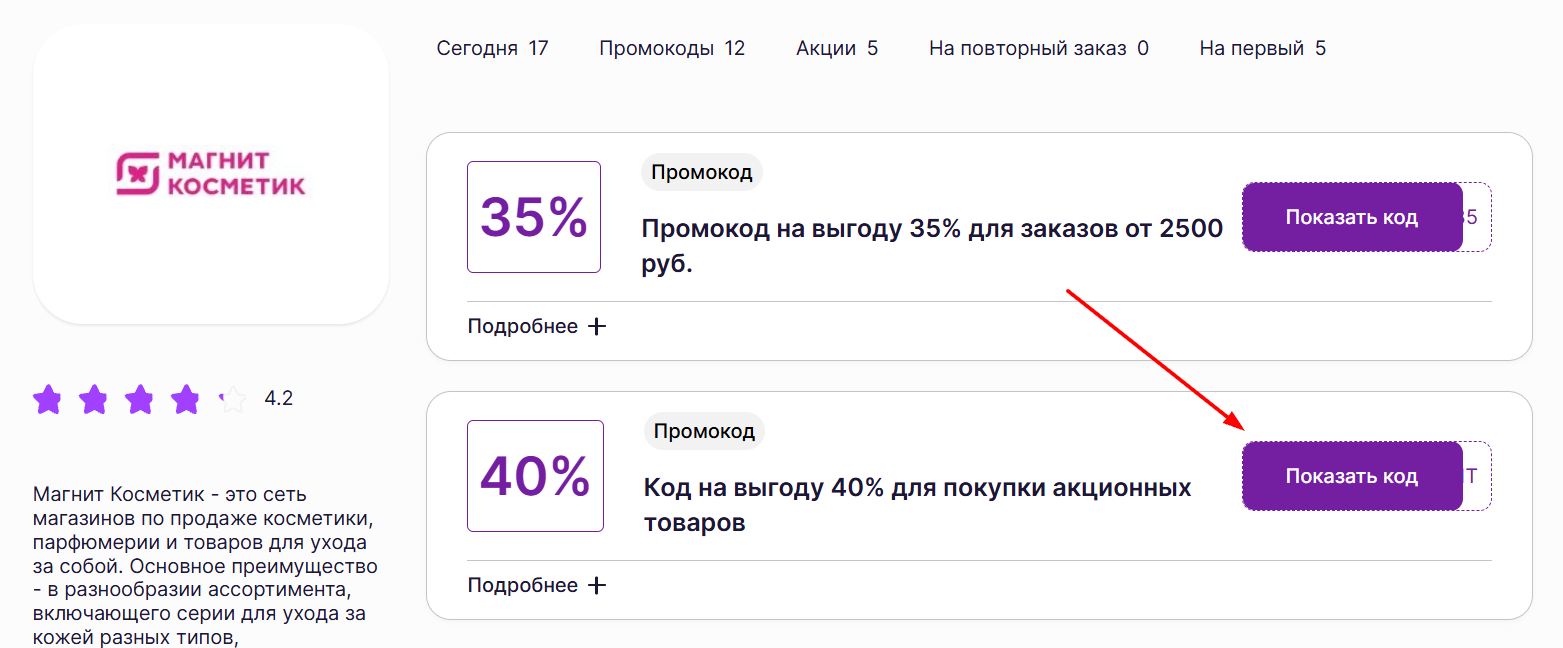Click the Промокод label on the 35% card

tap(702, 171)
